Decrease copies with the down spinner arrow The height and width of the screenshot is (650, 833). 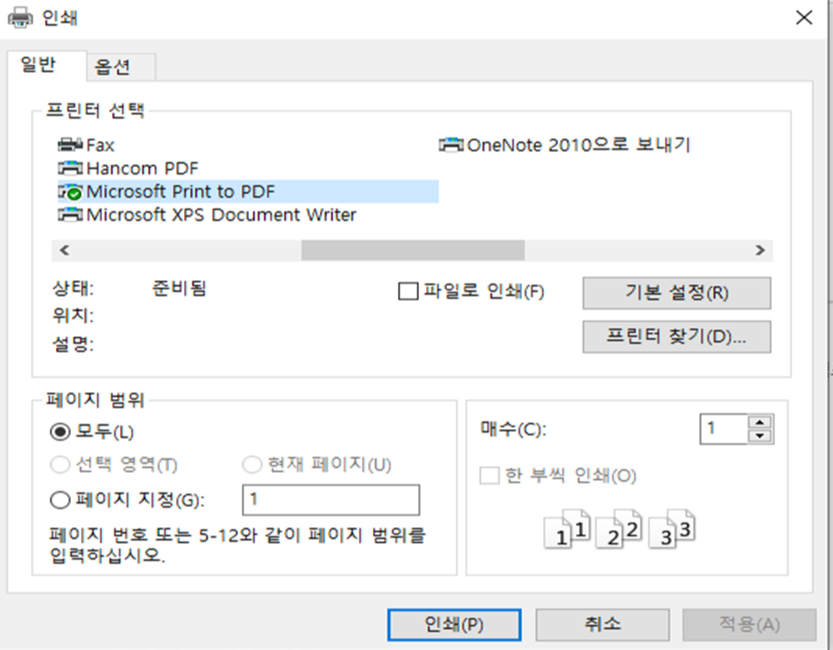760,436
